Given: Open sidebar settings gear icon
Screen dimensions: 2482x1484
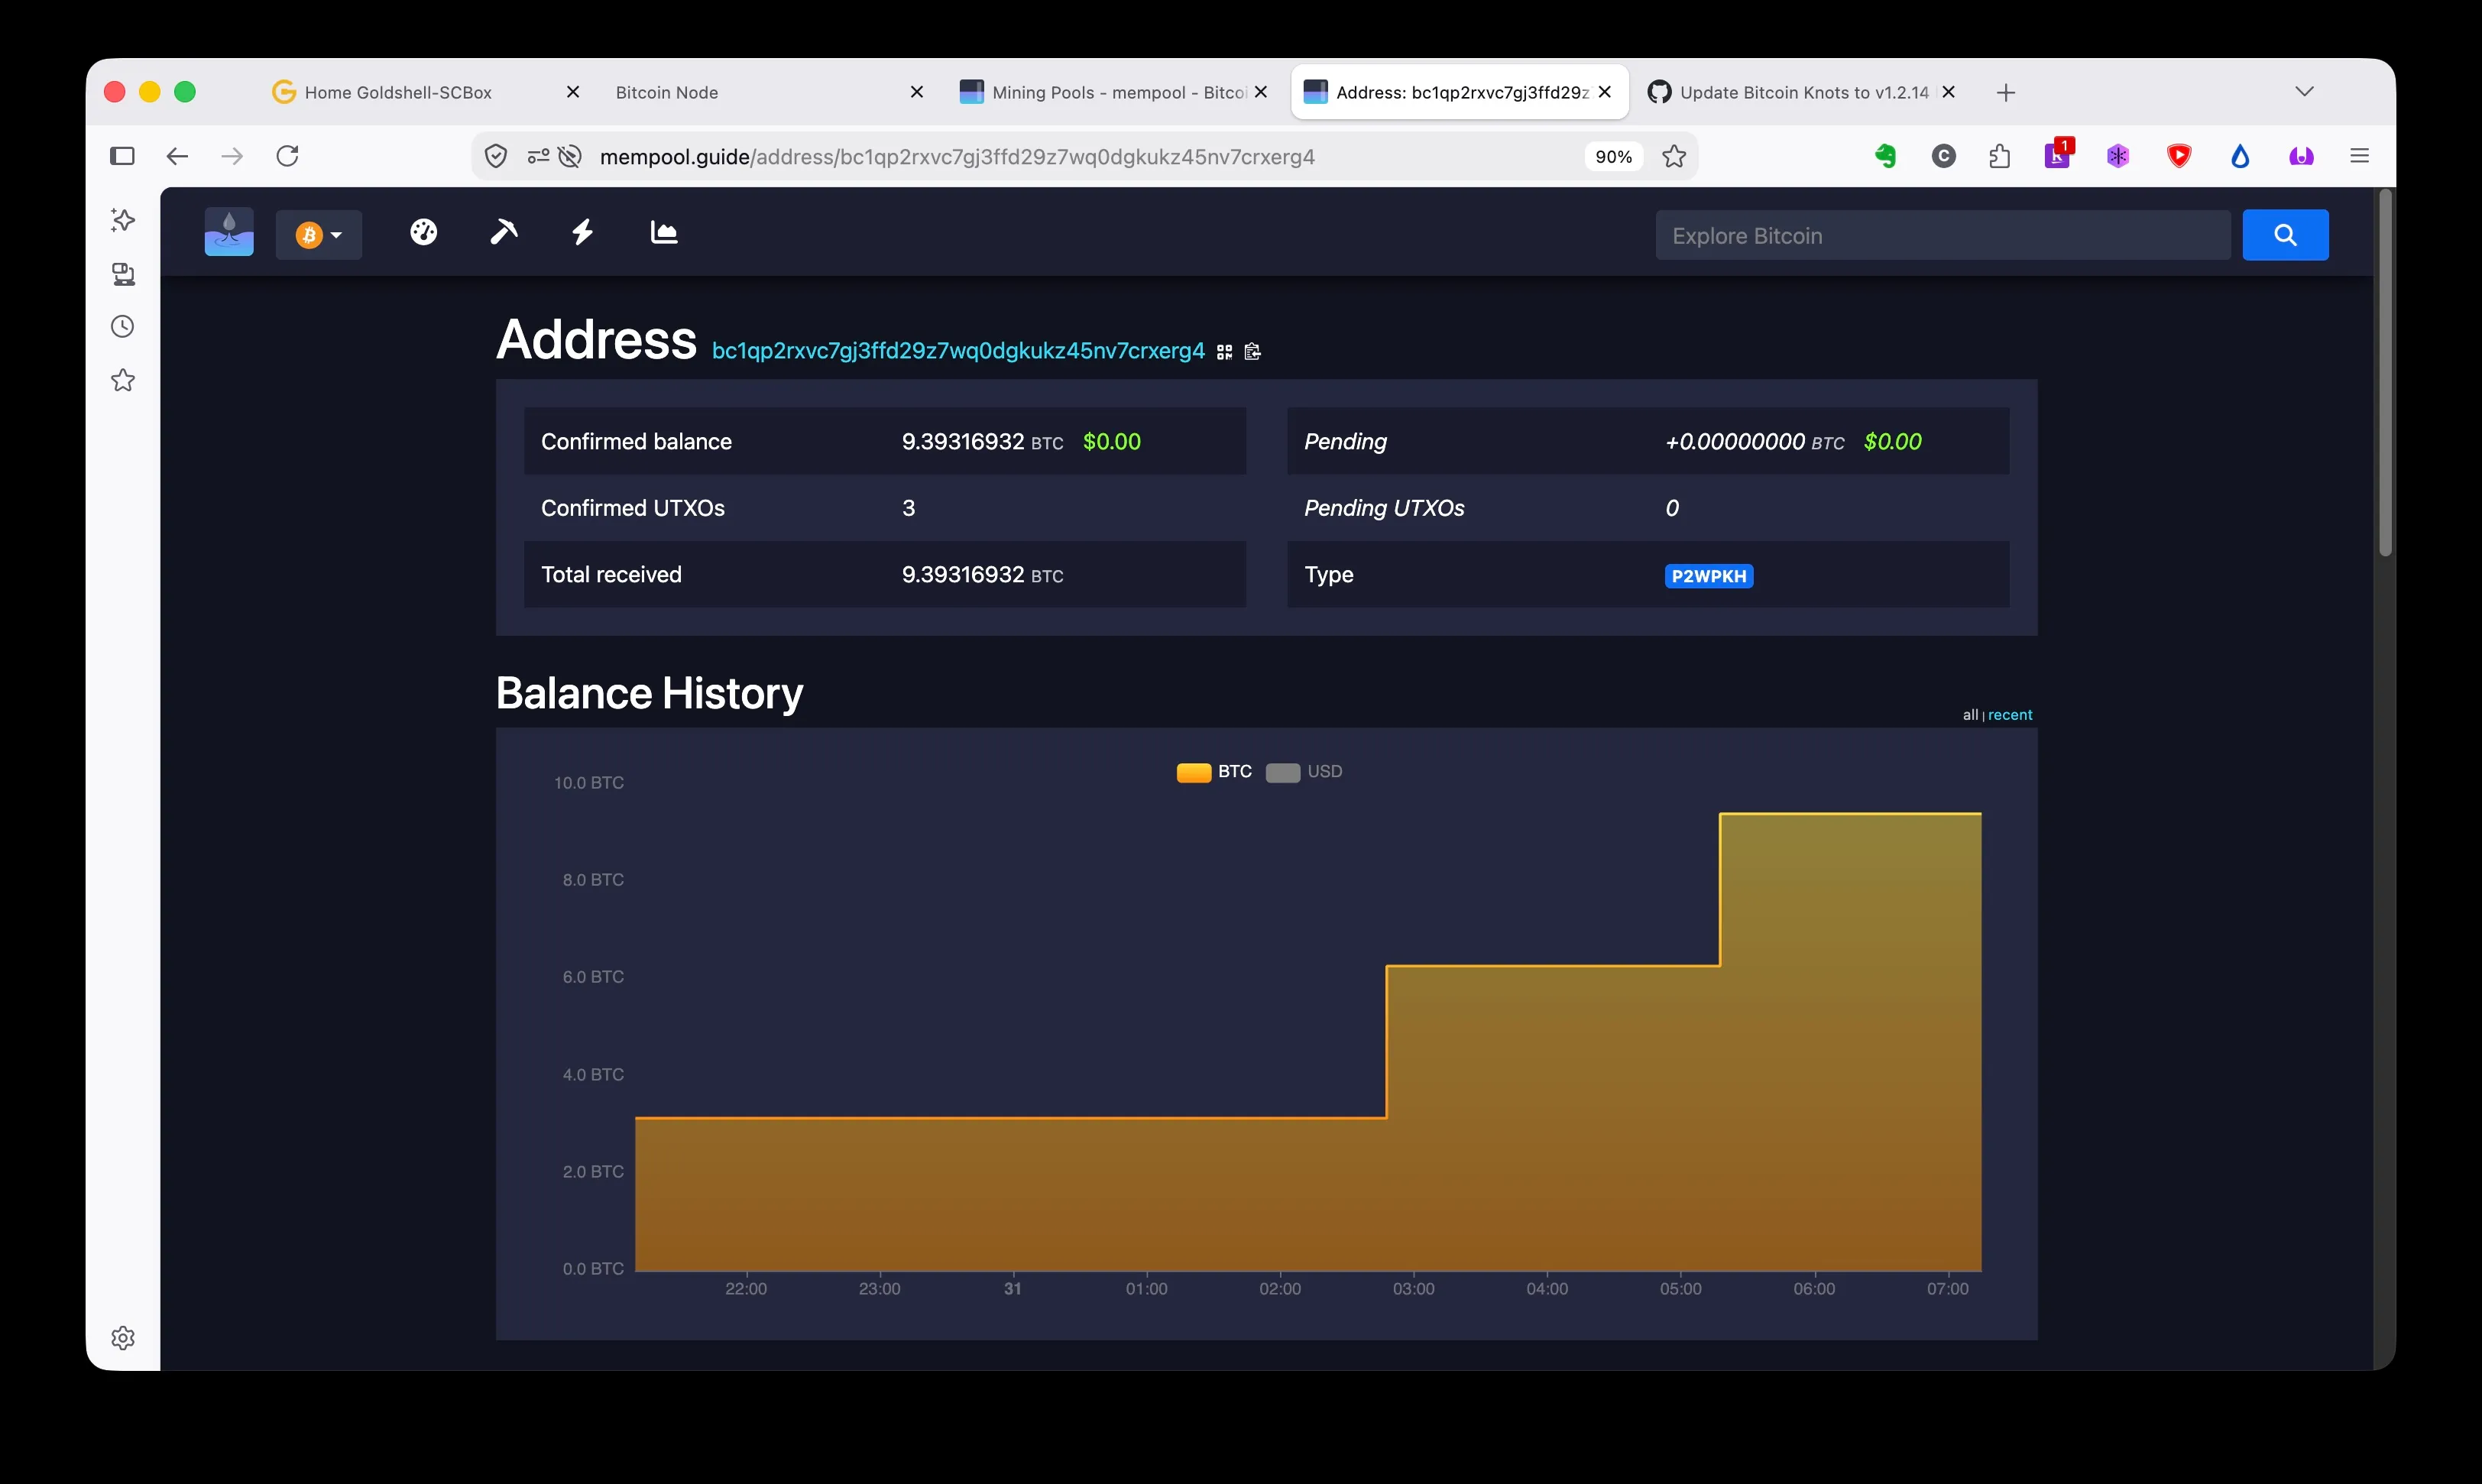Looking at the screenshot, I should [x=122, y=1338].
